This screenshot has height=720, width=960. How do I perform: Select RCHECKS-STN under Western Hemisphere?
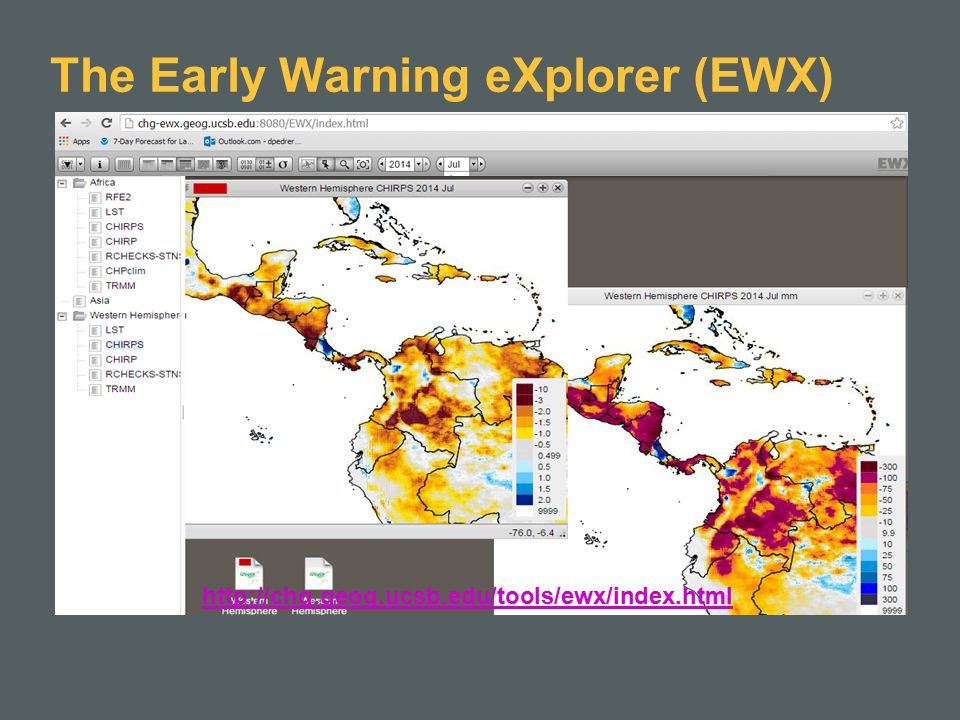[143, 374]
